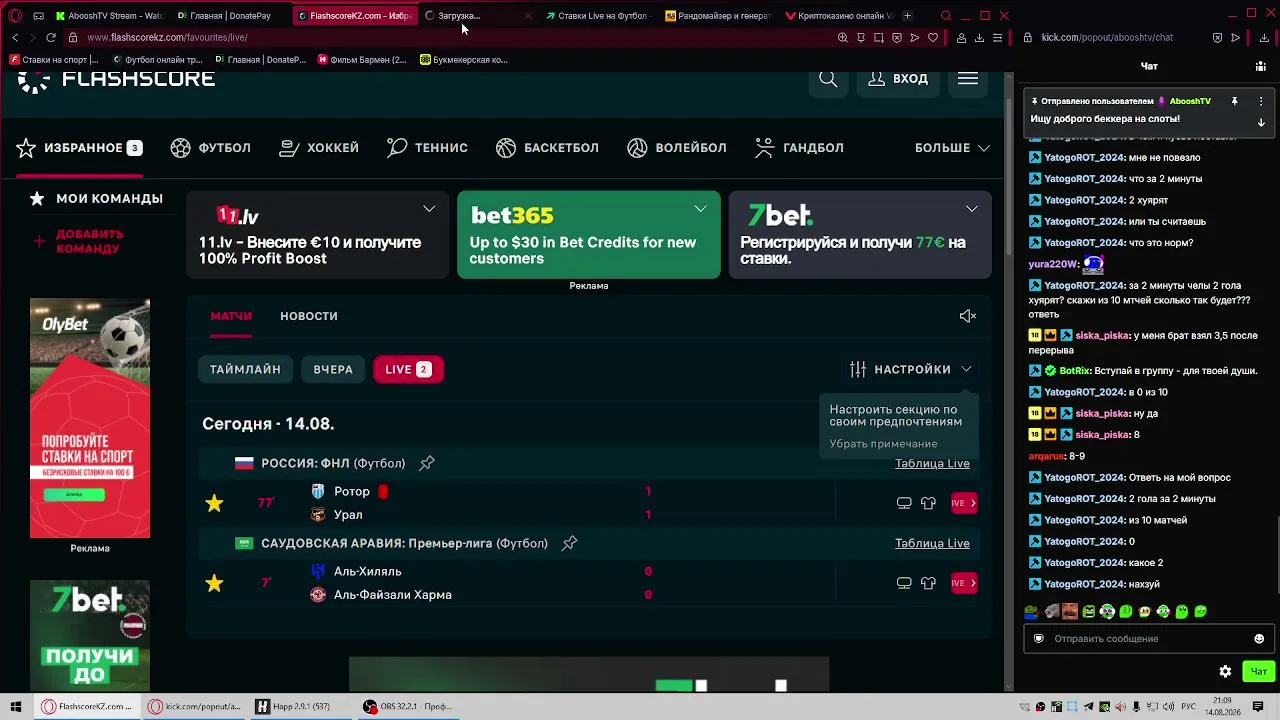1280x720 pixels.
Task: Click the TV icon for Ротор match
Action: click(904, 503)
